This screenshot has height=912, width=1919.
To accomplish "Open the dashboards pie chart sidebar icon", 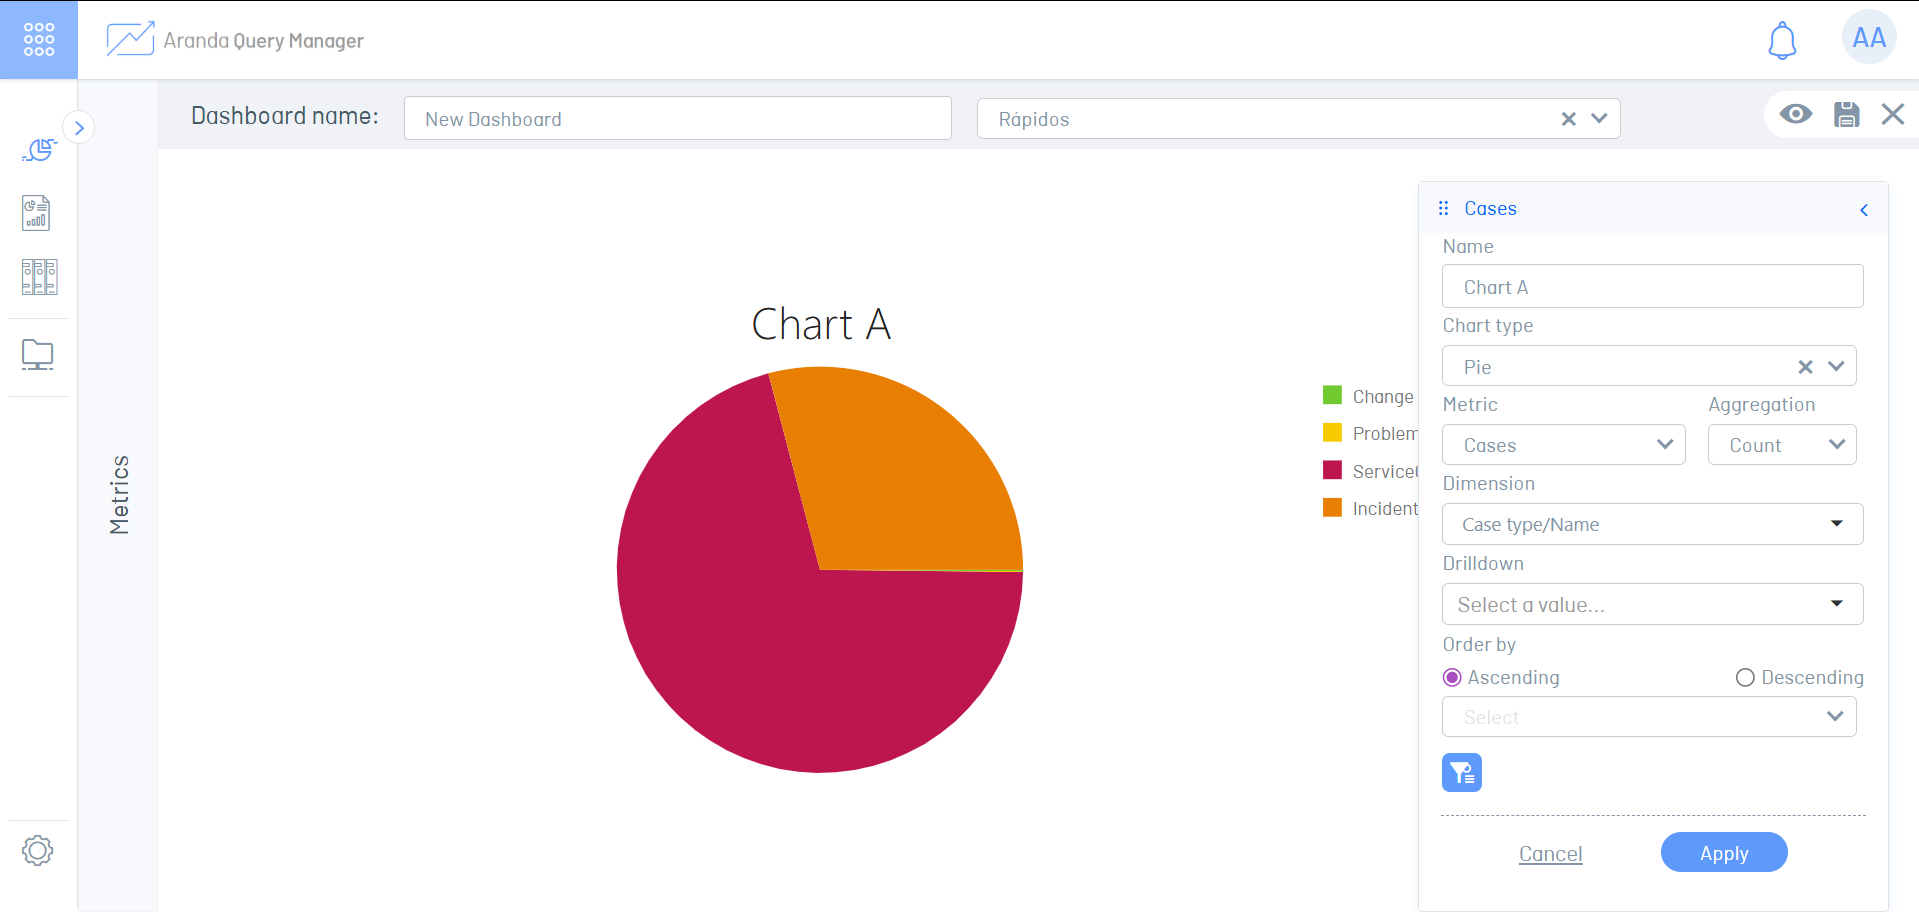I will [39, 150].
